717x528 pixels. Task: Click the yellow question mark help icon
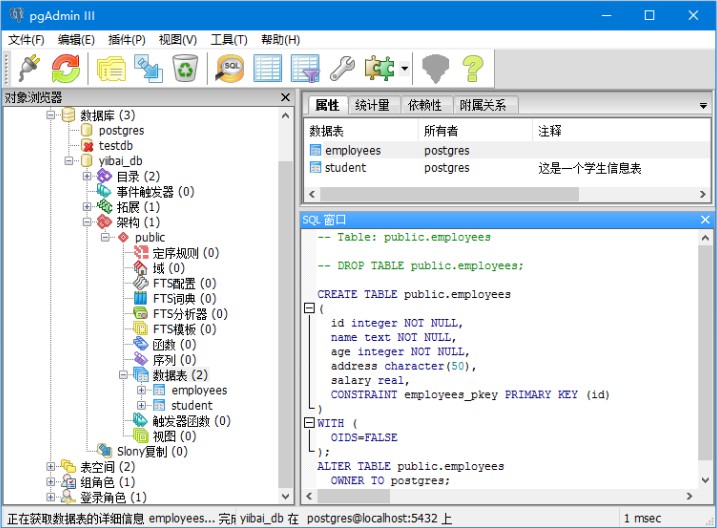[x=473, y=69]
